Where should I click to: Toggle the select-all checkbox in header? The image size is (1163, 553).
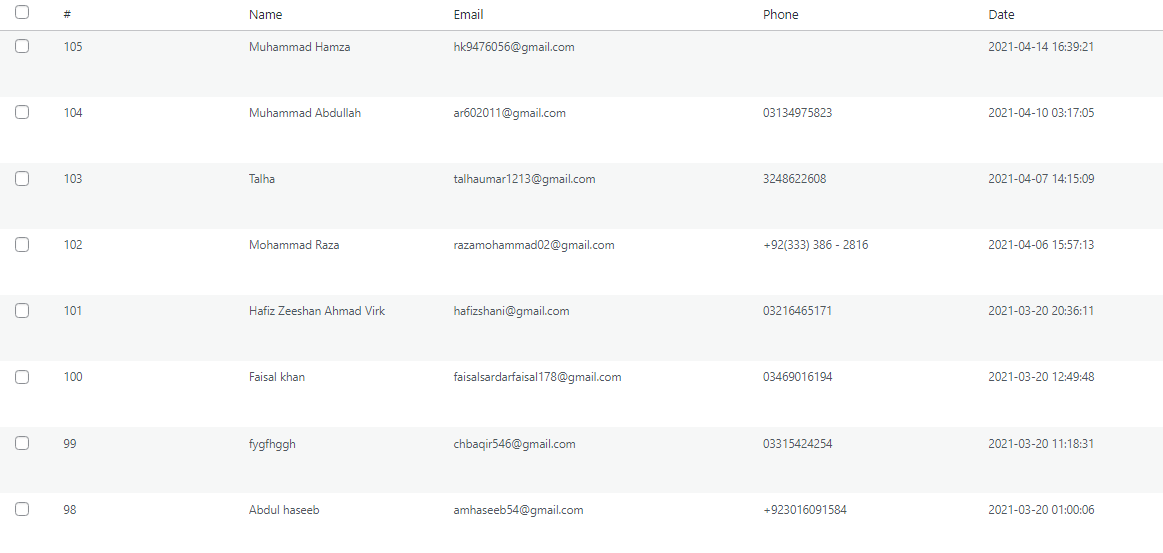pos(22,13)
